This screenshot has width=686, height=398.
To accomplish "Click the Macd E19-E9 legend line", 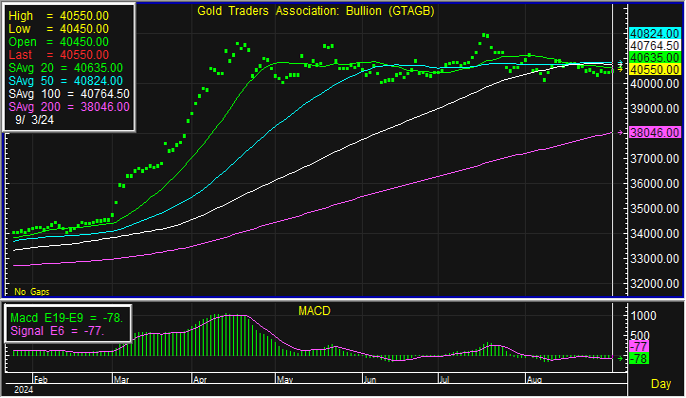I will (x=66, y=318).
